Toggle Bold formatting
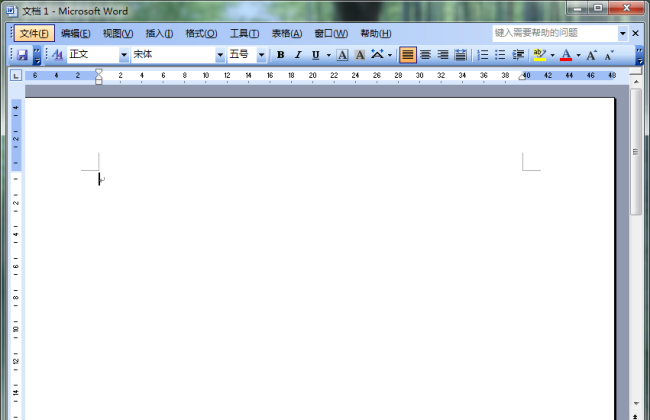This screenshot has width=650, height=420. pyautogui.click(x=280, y=55)
